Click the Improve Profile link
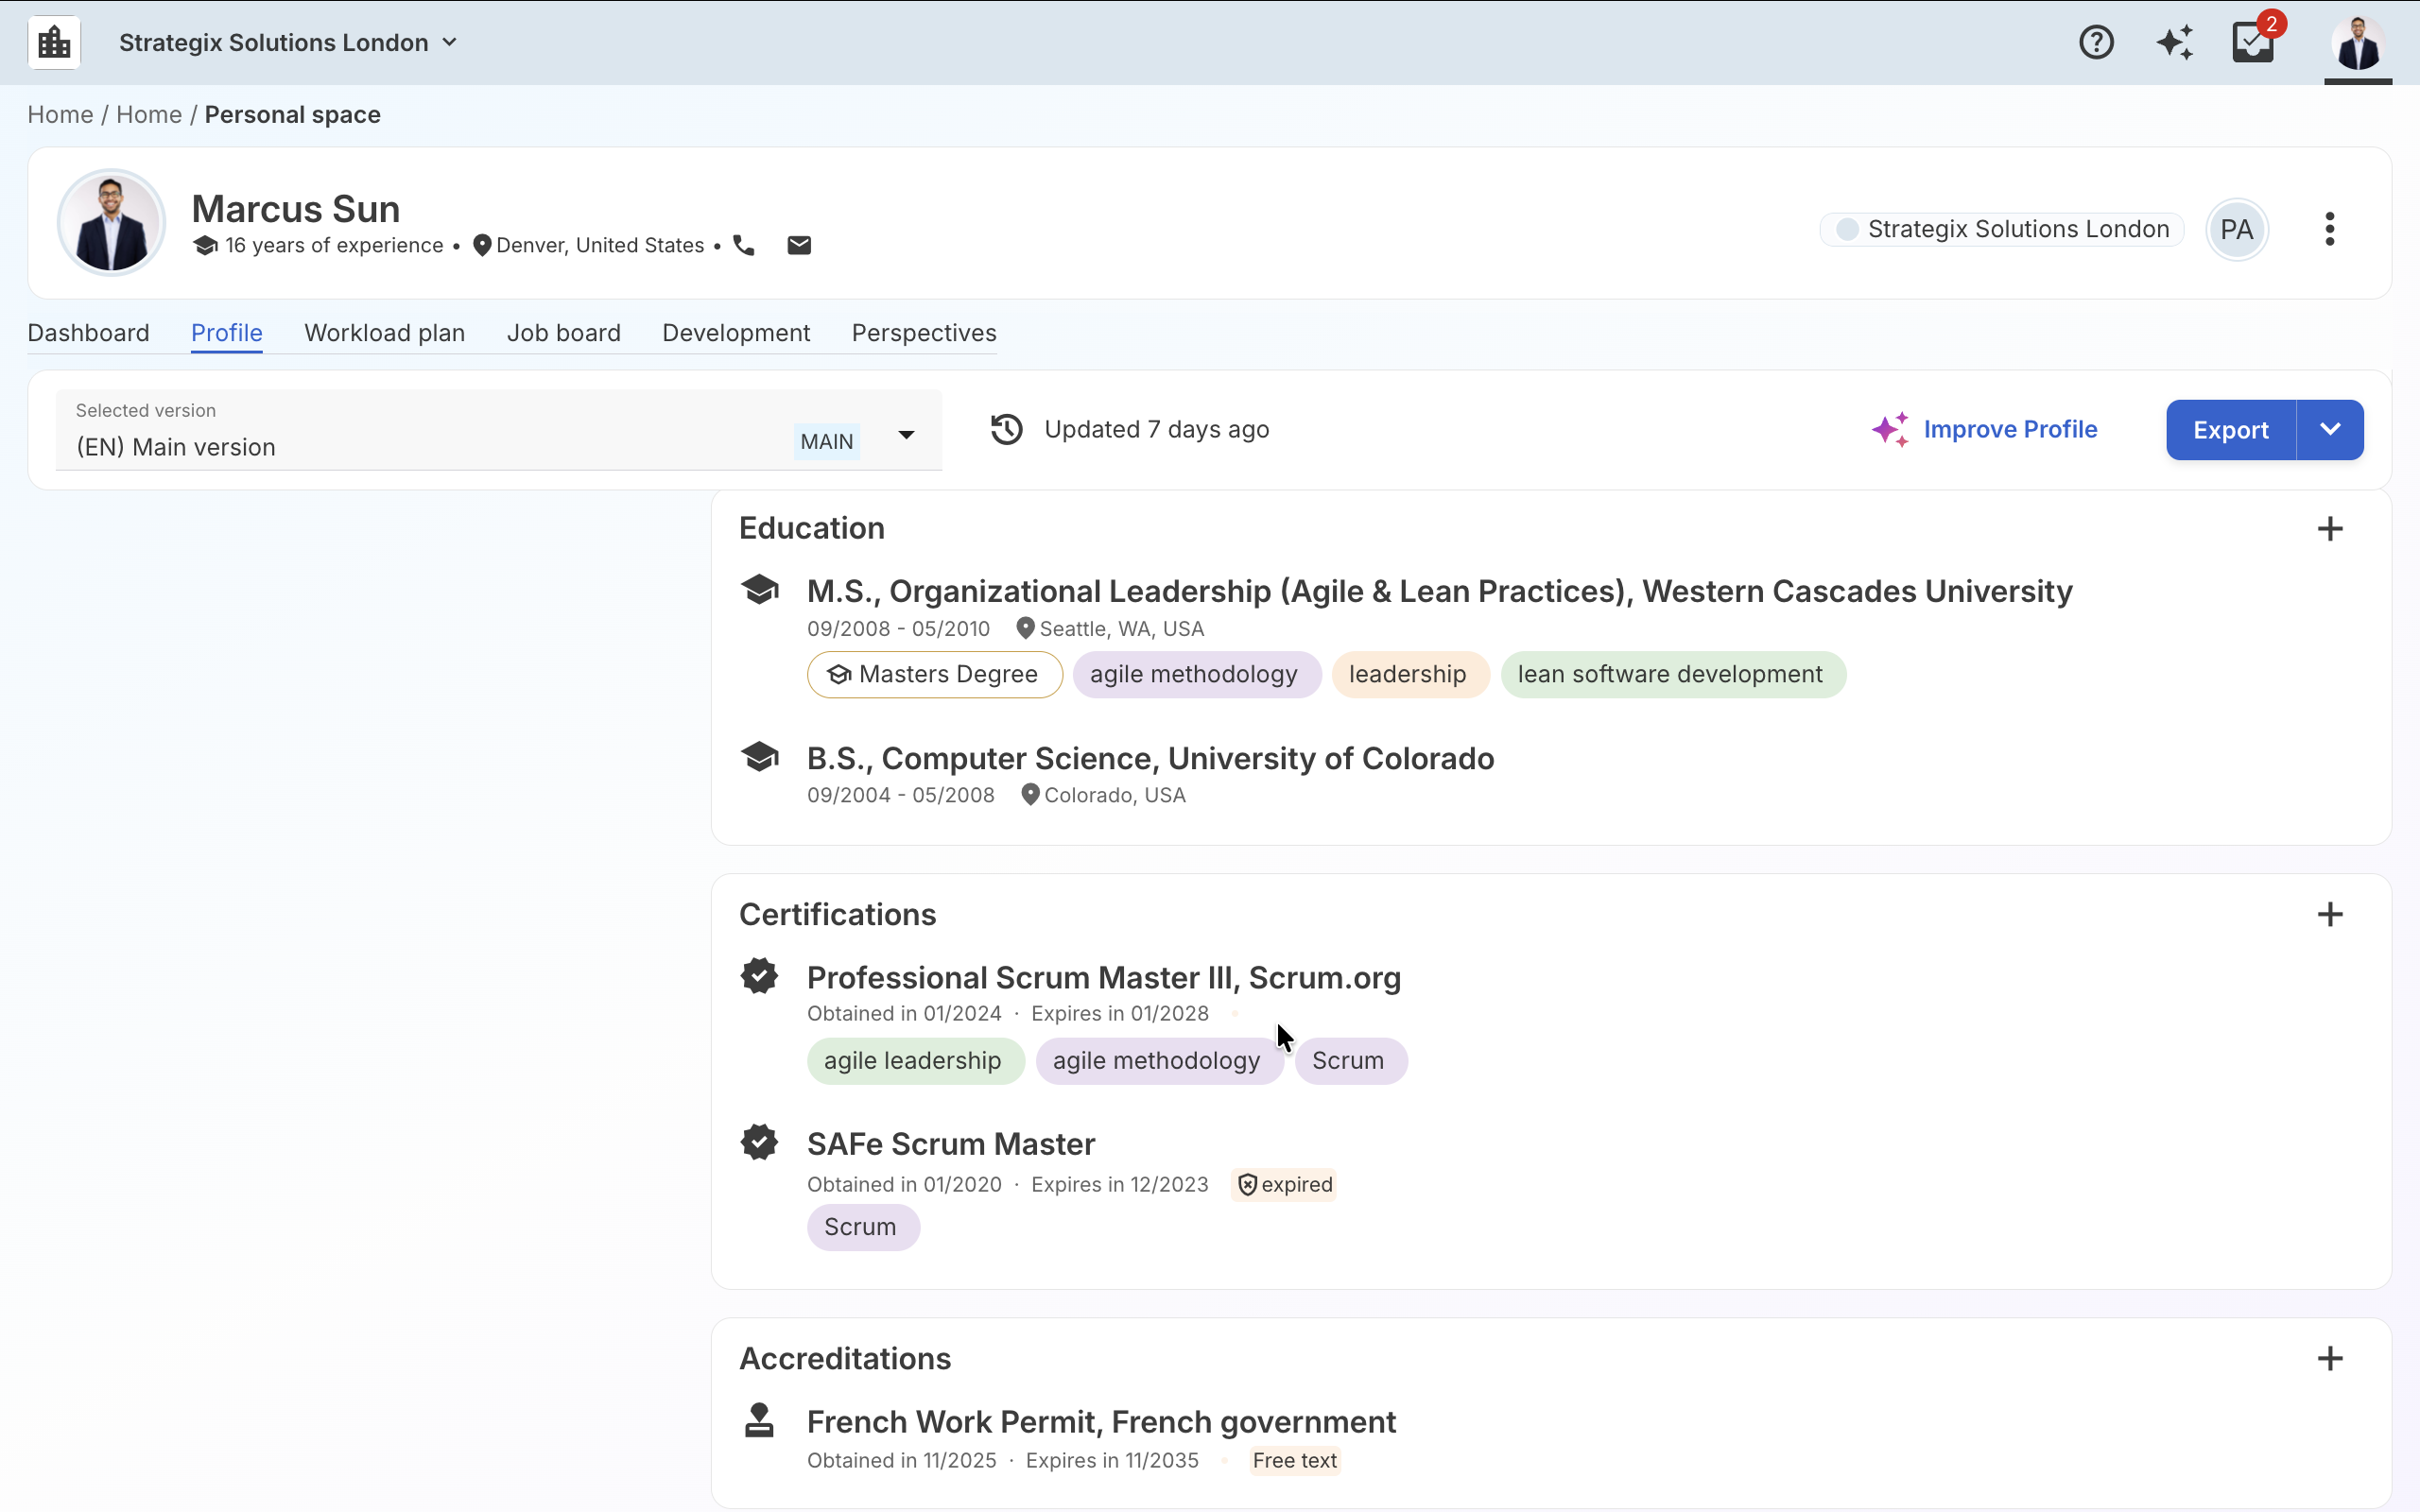This screenshot has width=2420, height=1512. pyautogui.click(x=2009, y=429)
